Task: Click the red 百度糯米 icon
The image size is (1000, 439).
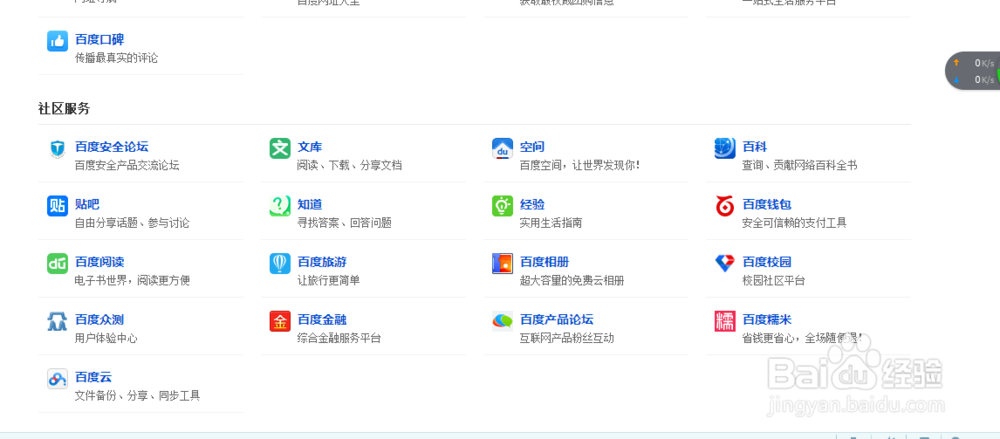Action: pos(725,321)
